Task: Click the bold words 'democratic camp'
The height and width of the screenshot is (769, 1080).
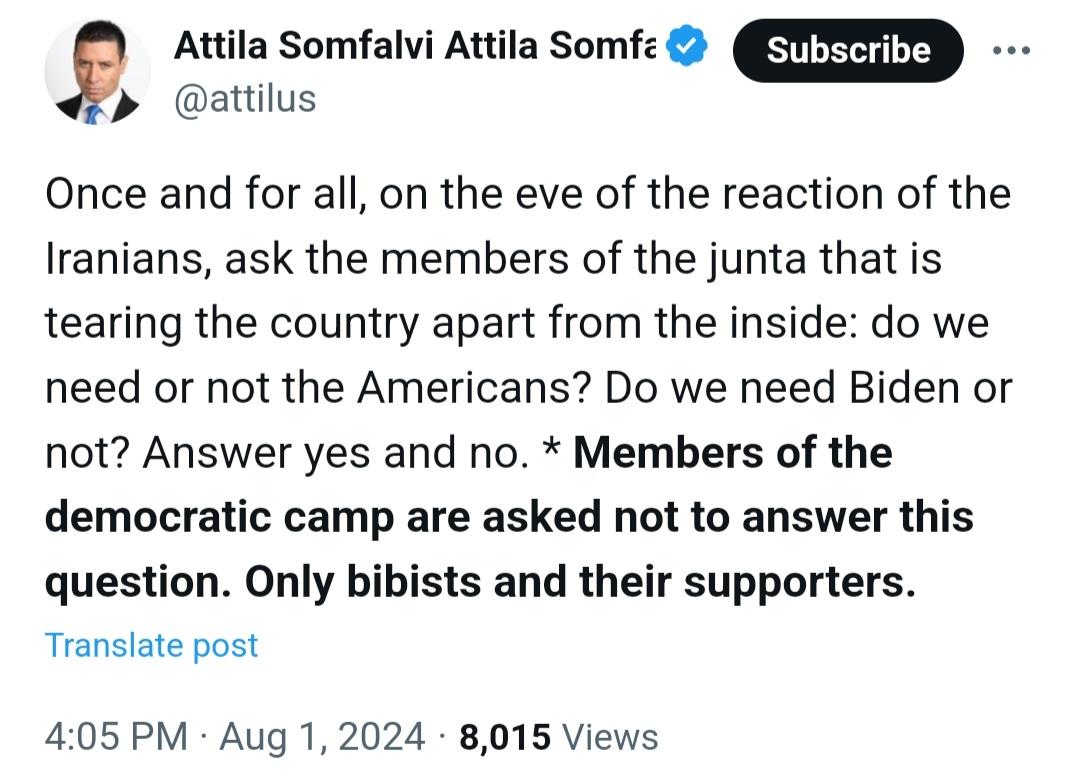Action: [x=220, y=518]
